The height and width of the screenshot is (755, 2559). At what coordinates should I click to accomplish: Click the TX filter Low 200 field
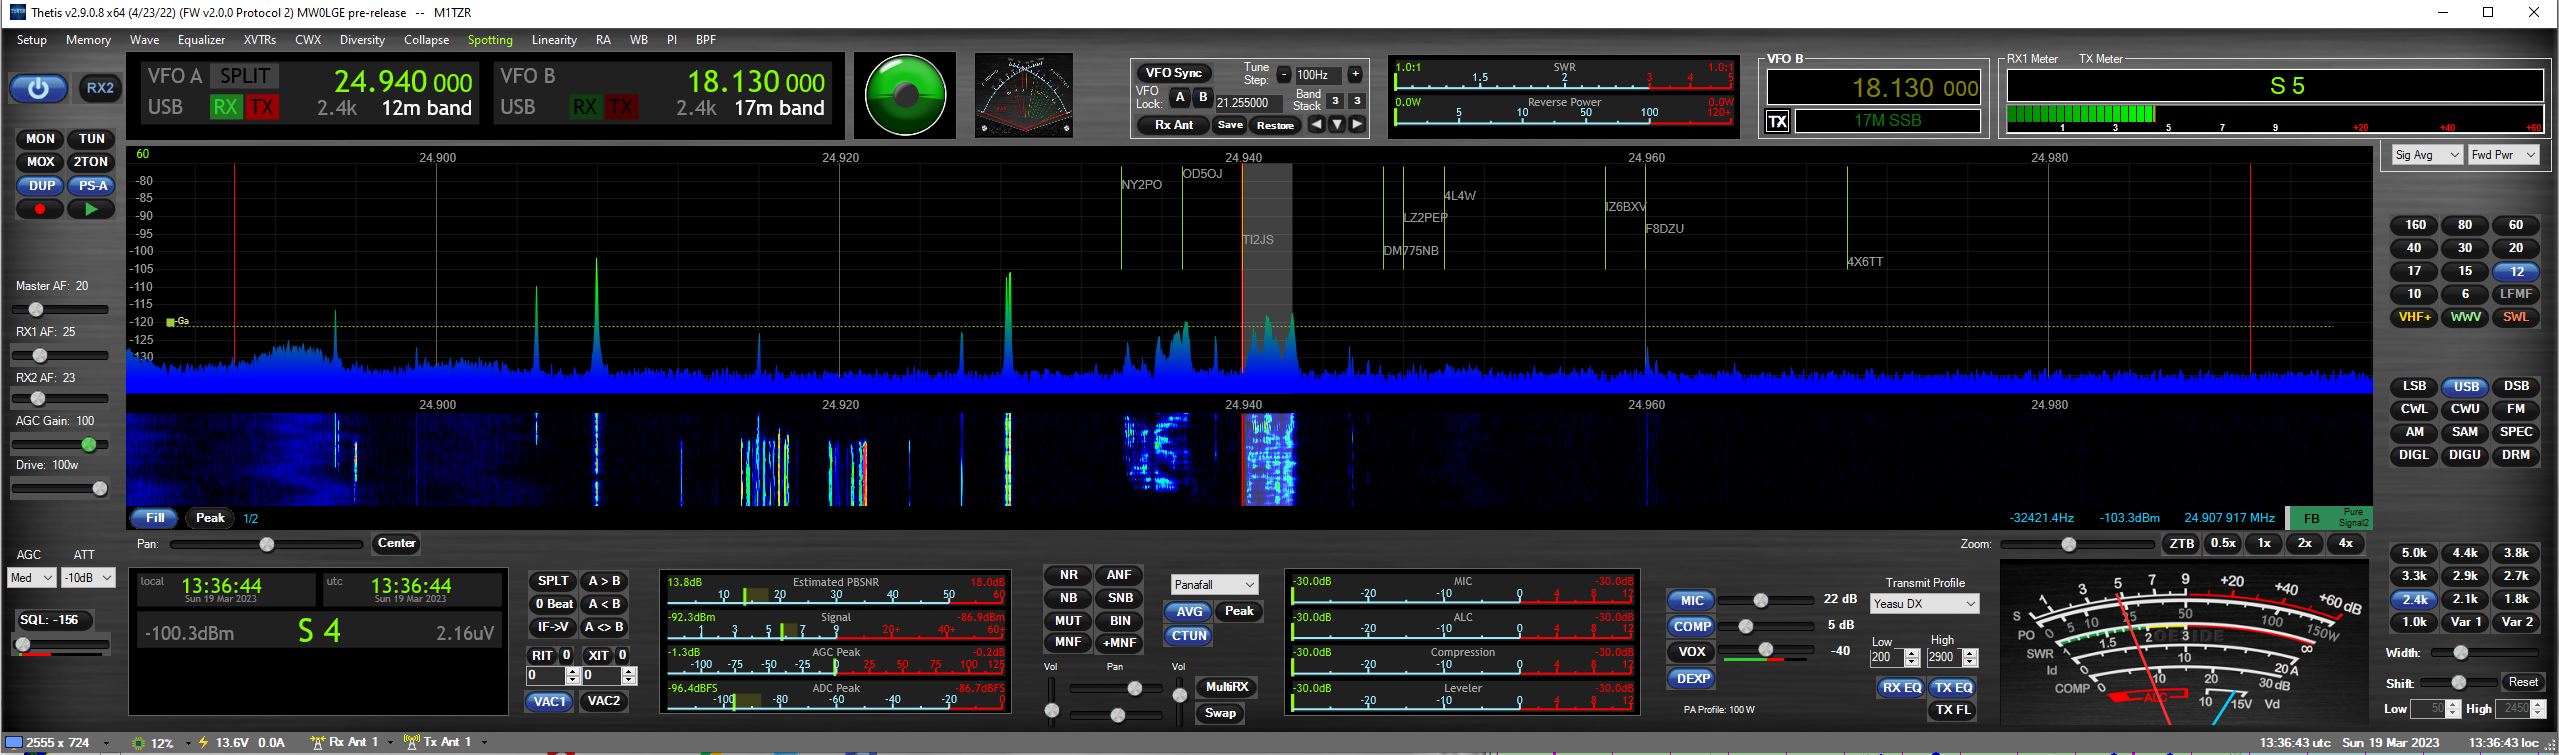pos(1887,658)
